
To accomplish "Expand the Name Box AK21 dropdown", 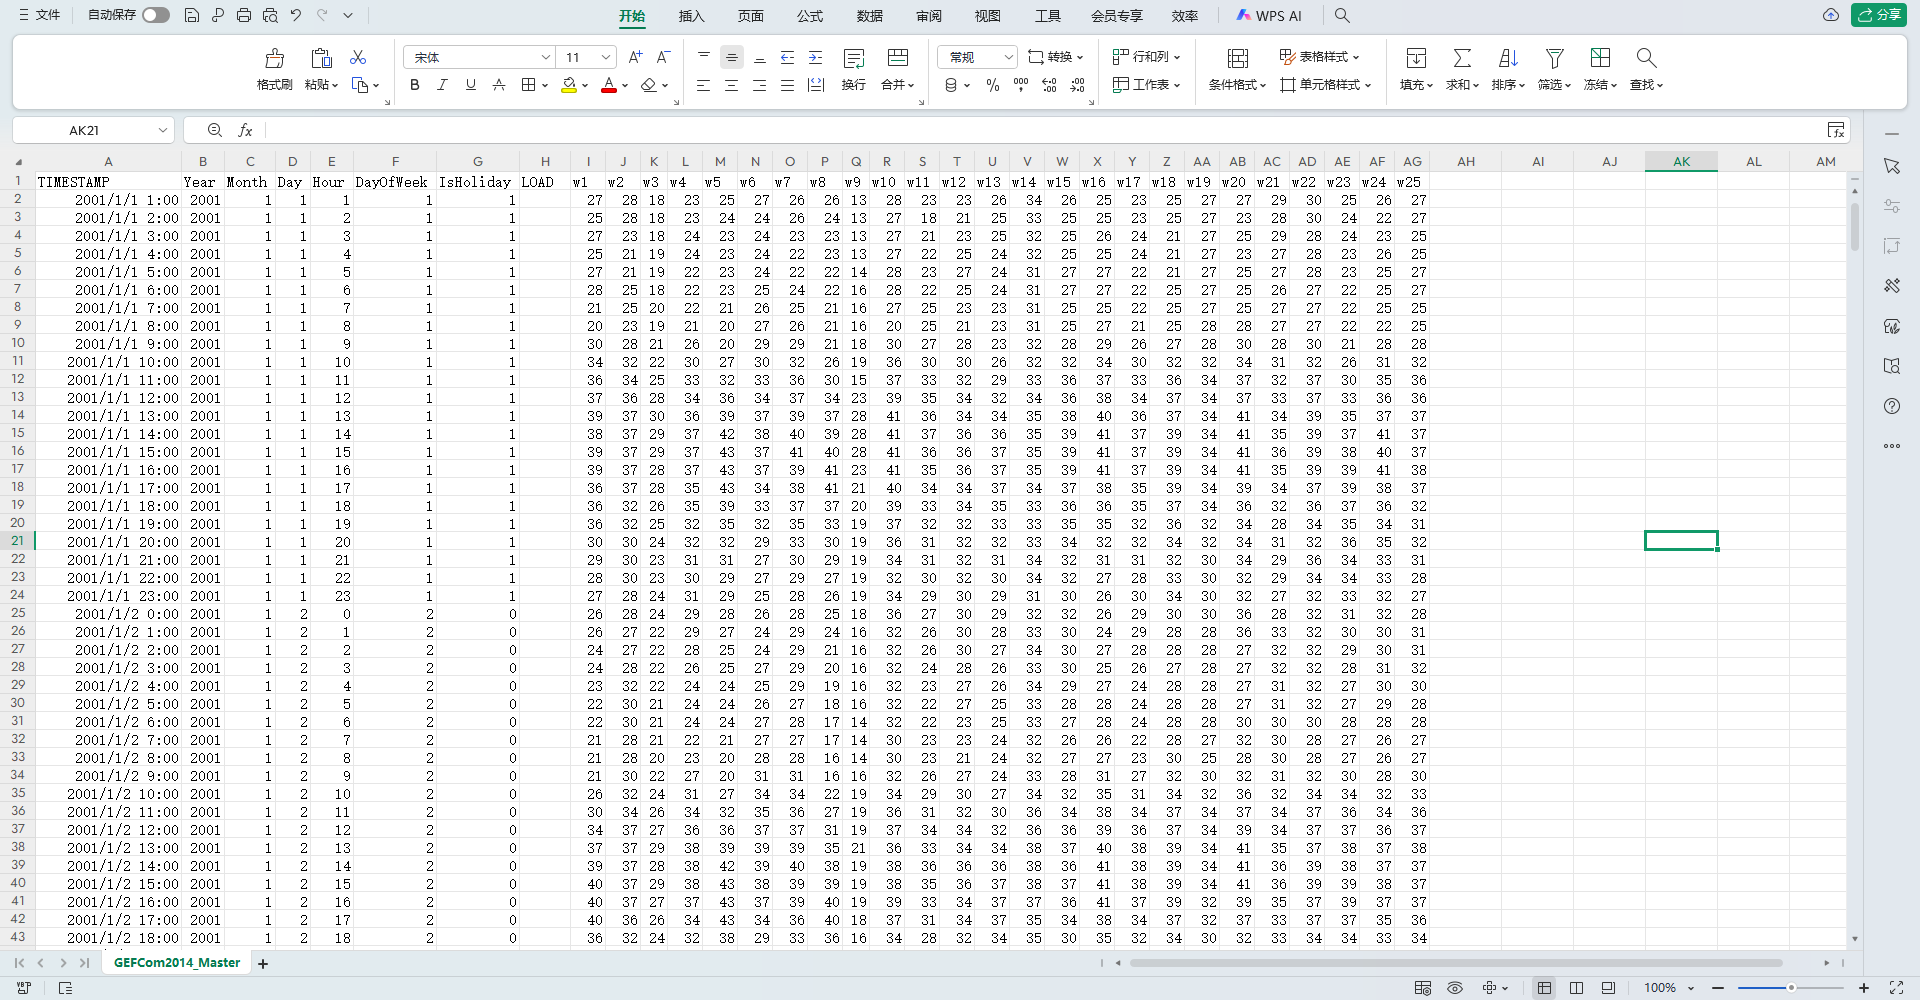I will 162,130.
